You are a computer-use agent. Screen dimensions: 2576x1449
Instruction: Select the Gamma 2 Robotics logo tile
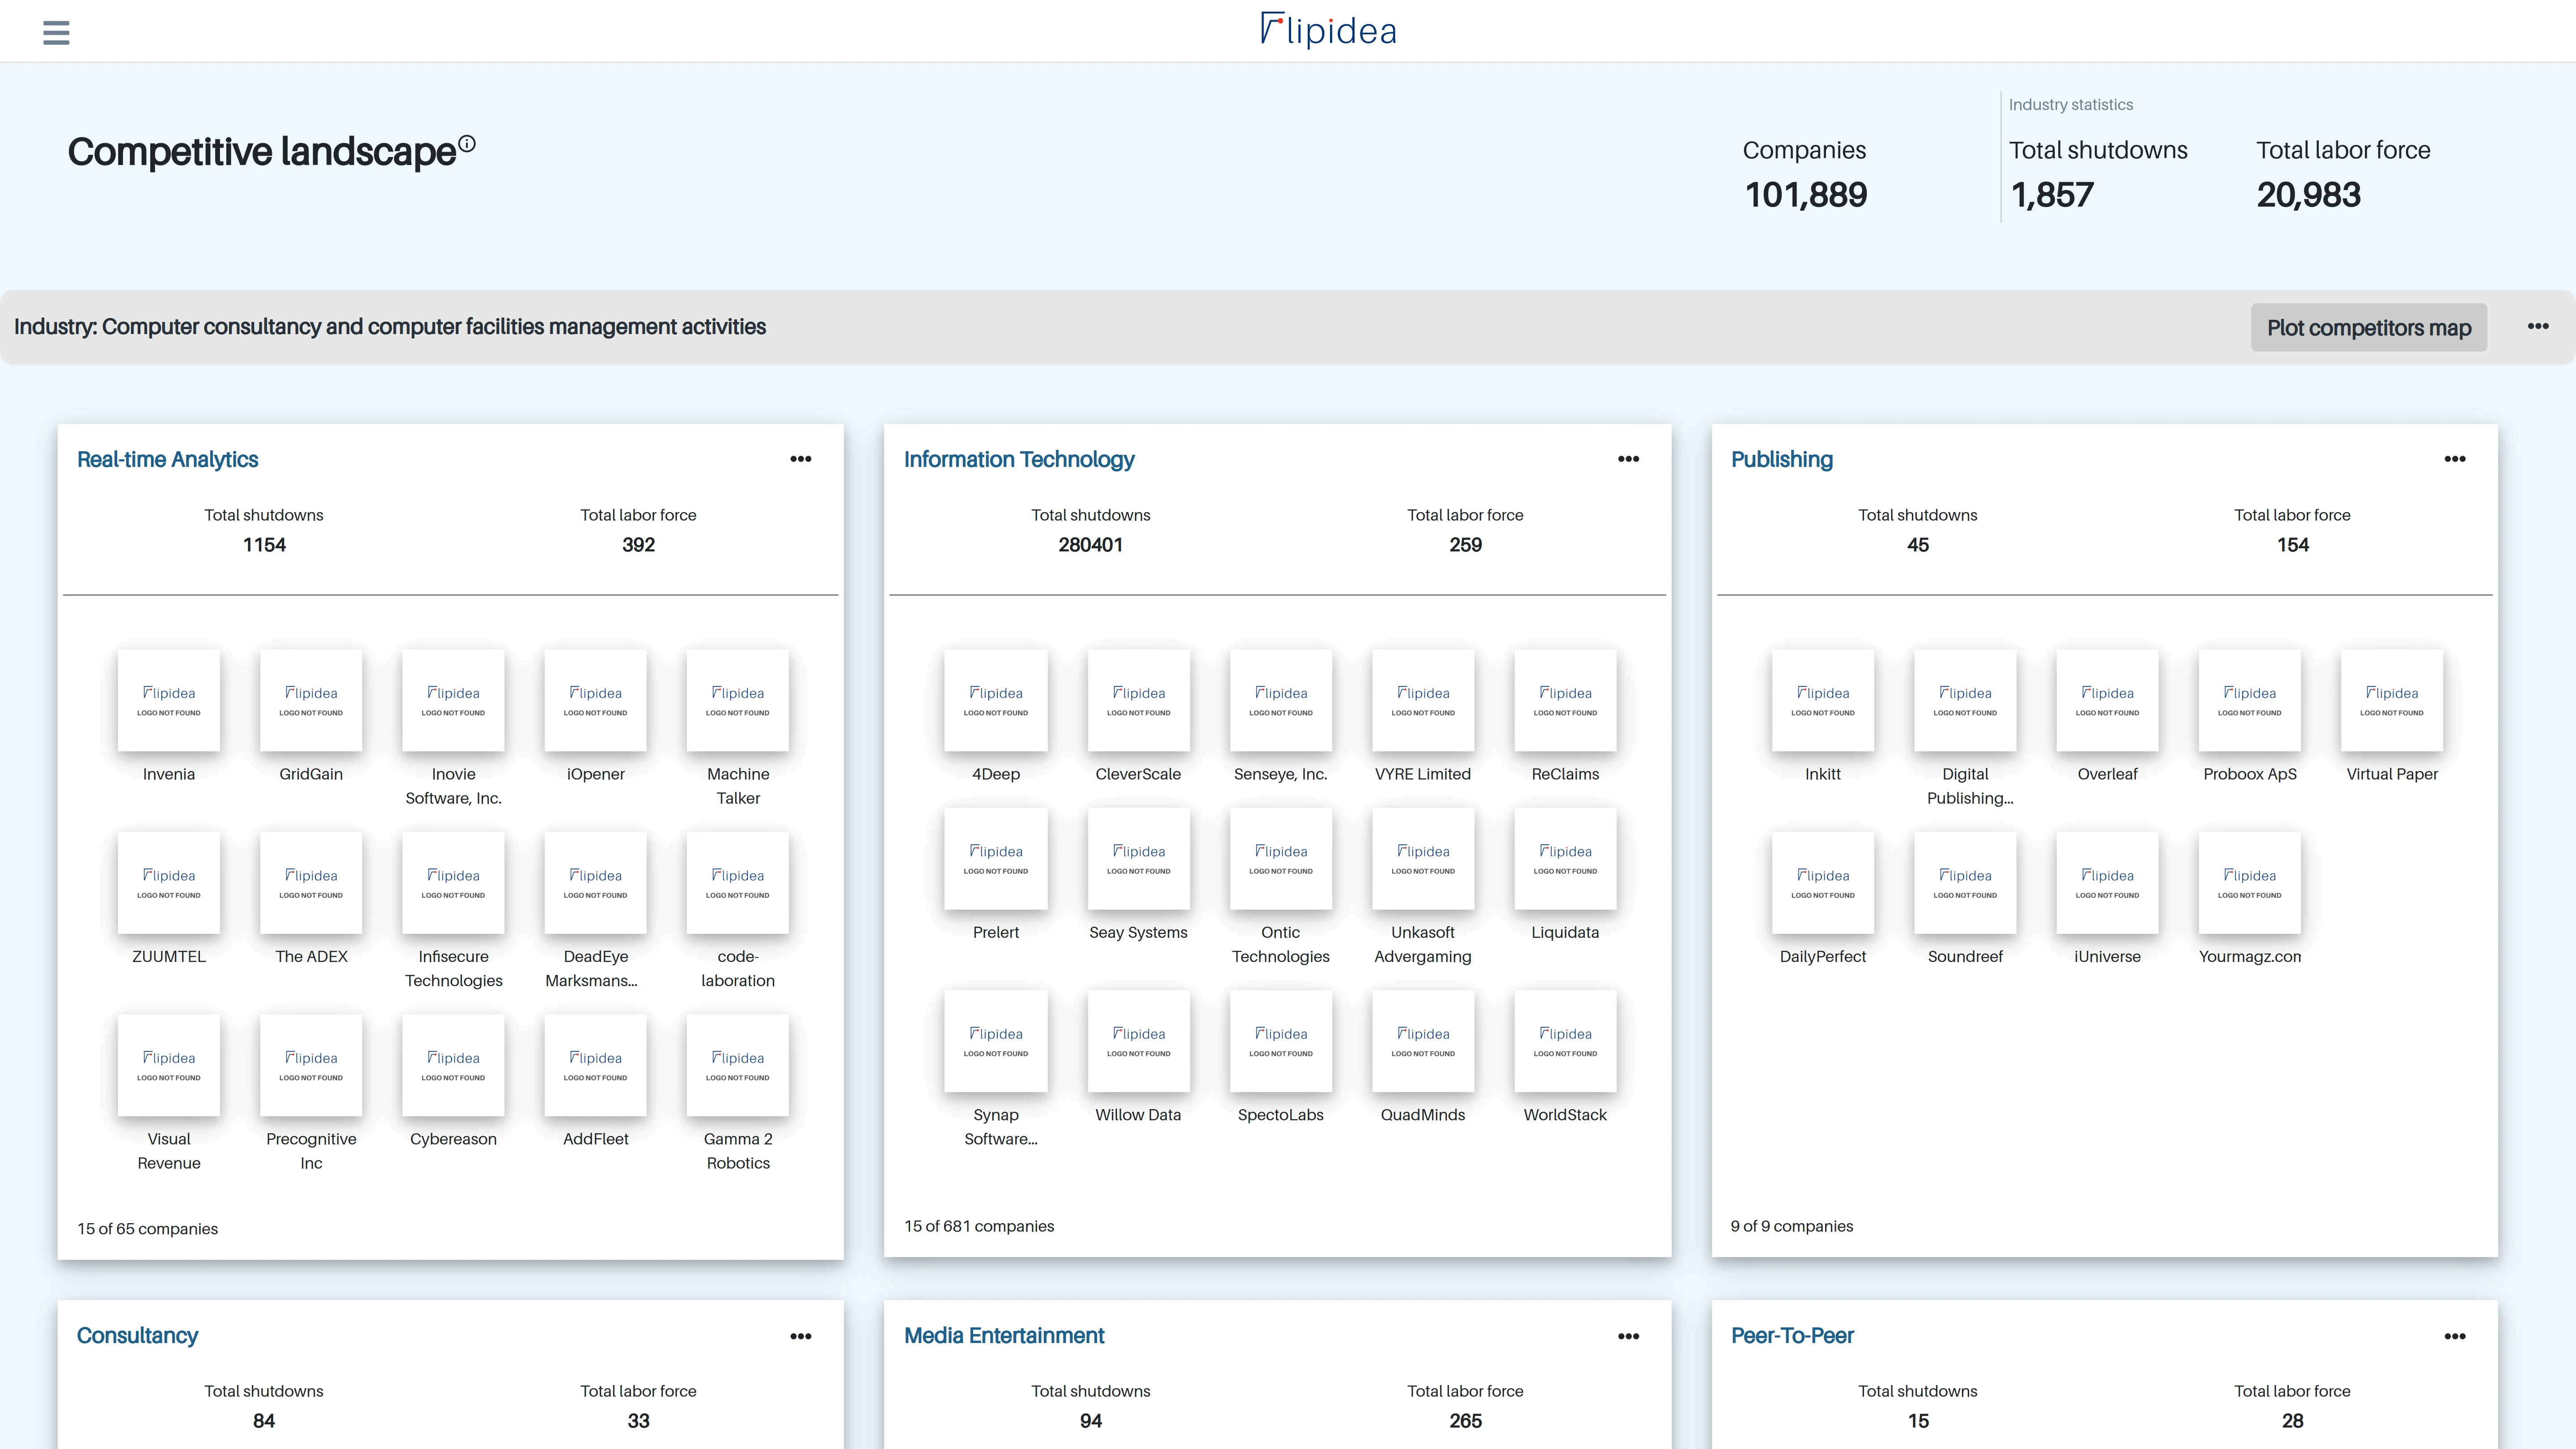point(738,1065)
